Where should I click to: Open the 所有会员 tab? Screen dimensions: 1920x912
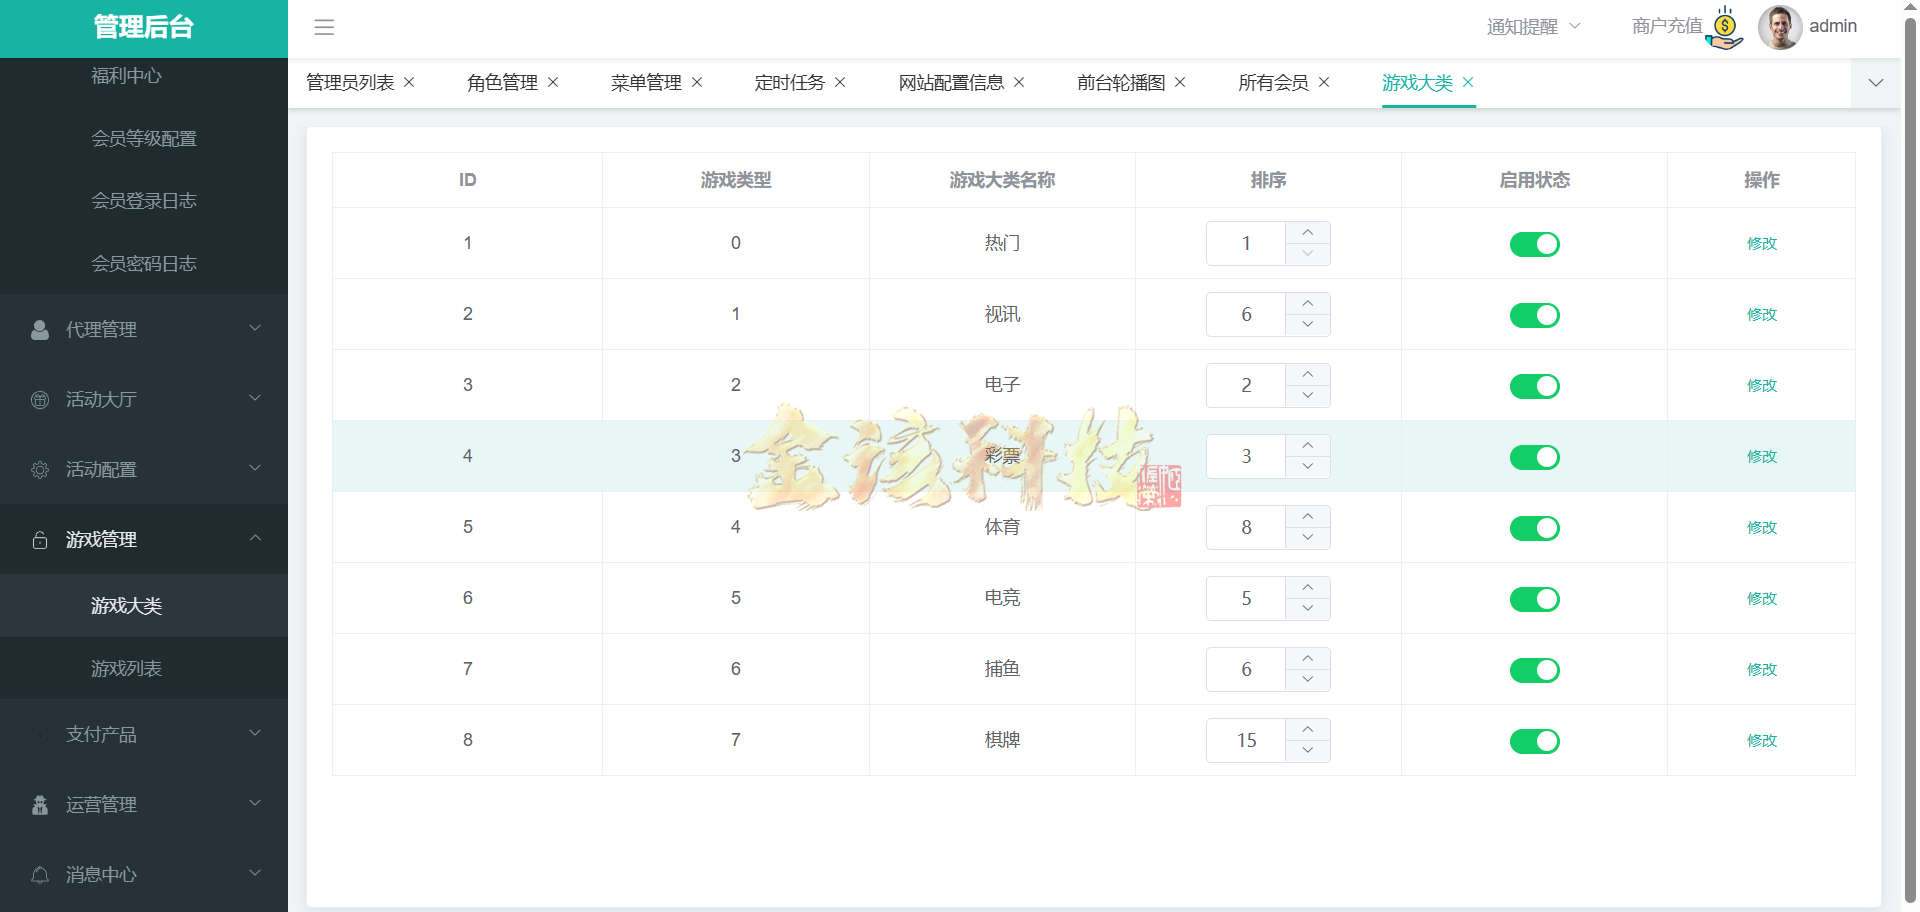pos(1272,83)
